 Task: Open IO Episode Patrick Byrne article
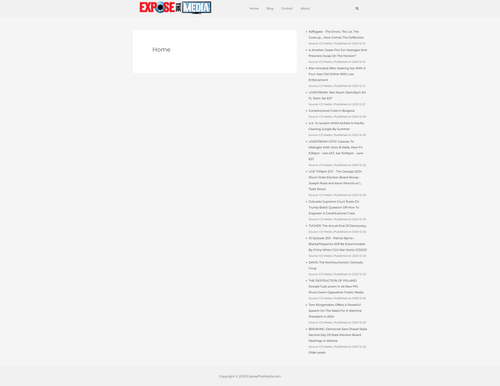pos(338,244)
